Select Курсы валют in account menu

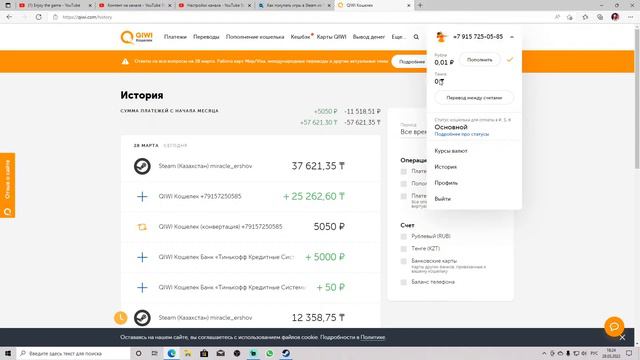coord(451,151)
